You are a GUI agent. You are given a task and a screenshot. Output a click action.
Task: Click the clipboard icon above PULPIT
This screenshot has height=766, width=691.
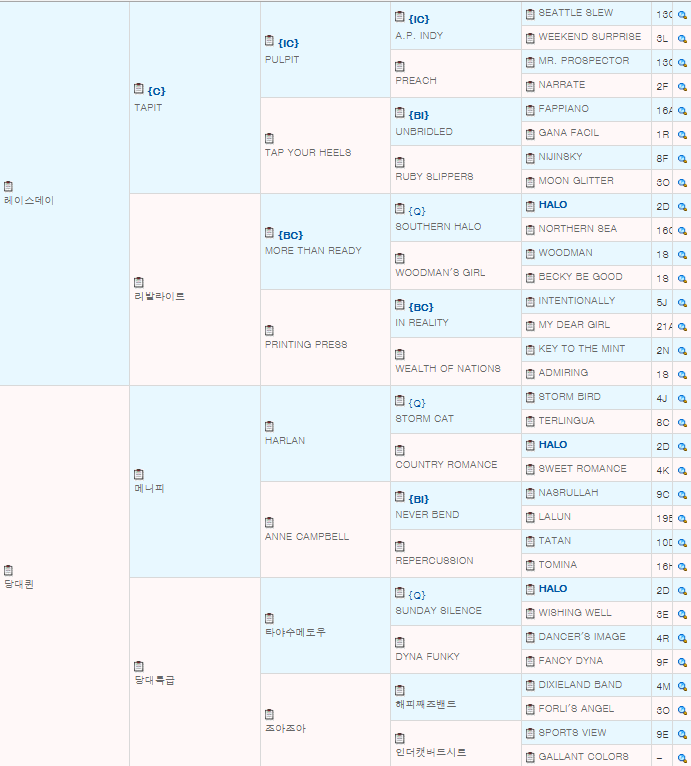pos(269,41)
